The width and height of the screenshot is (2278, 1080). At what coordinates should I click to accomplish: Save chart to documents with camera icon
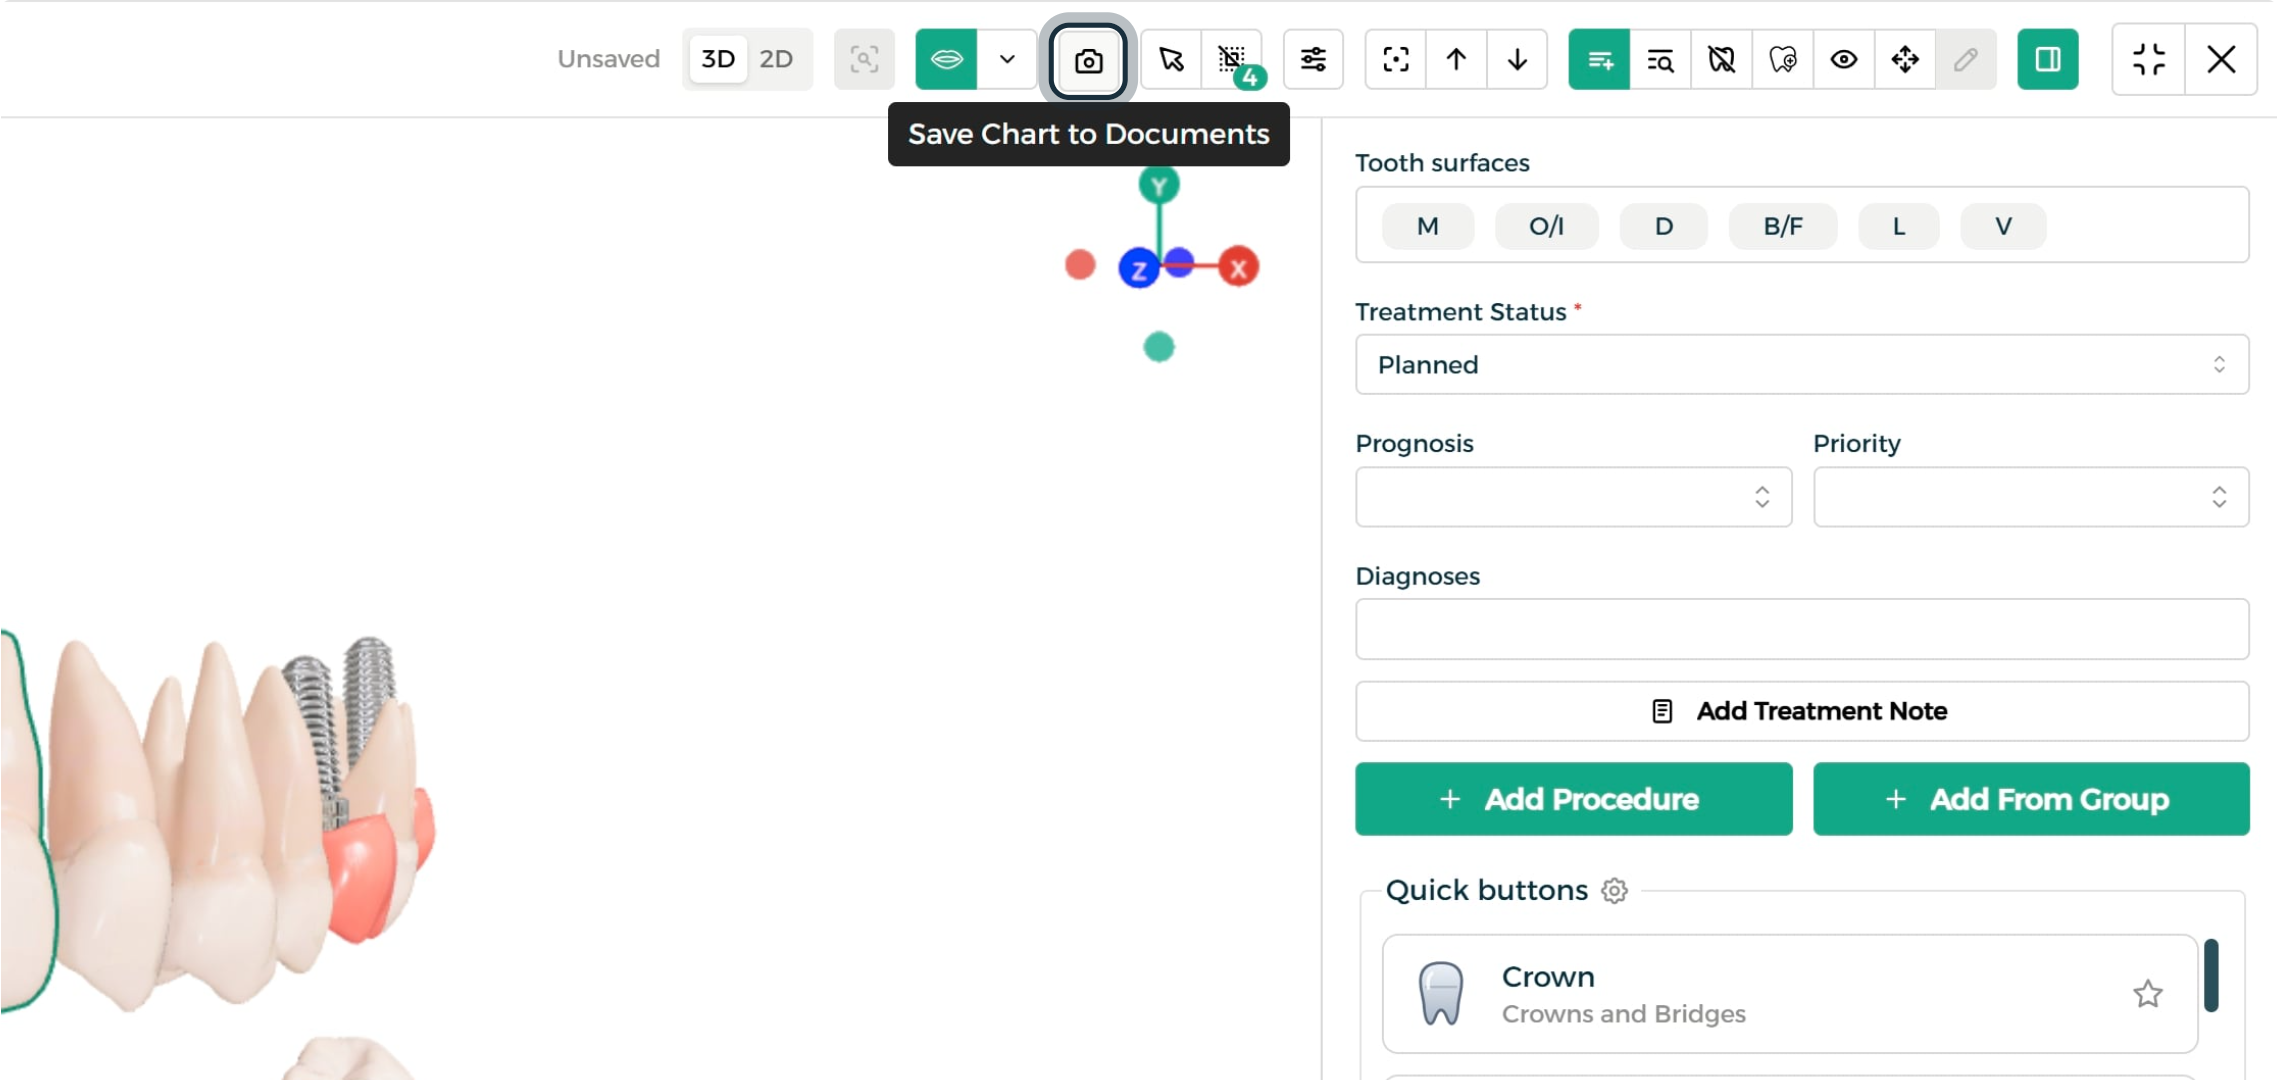pos(1088,60)
